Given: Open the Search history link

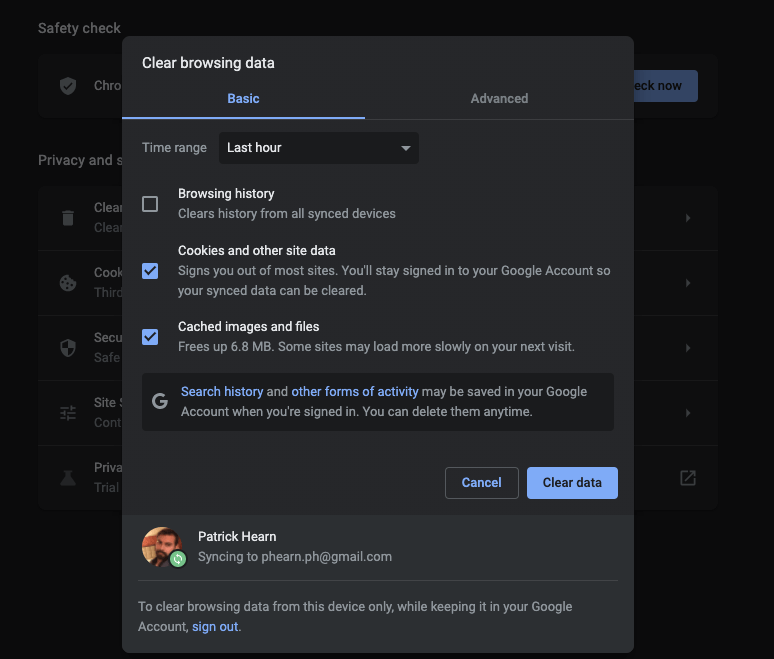Looking at the screenshot, I should [222, 392].
